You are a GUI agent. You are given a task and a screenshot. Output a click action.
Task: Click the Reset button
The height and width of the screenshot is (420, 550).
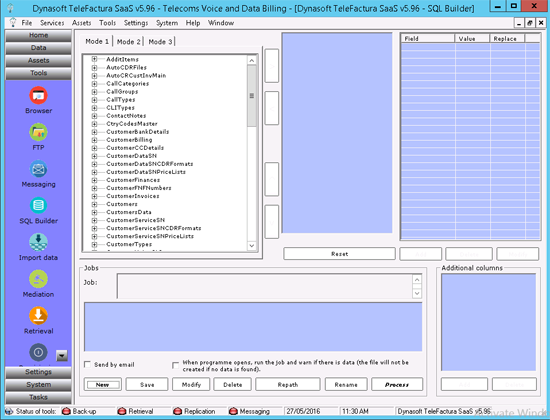point(339,254)
